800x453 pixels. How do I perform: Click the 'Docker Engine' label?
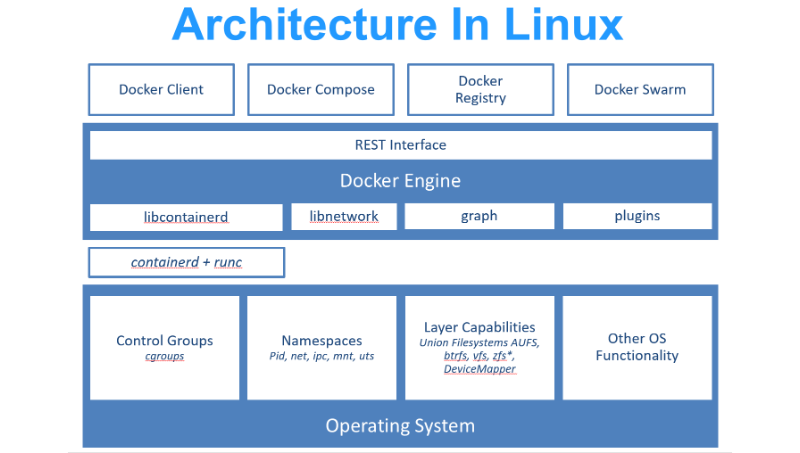tap(401, 181)
